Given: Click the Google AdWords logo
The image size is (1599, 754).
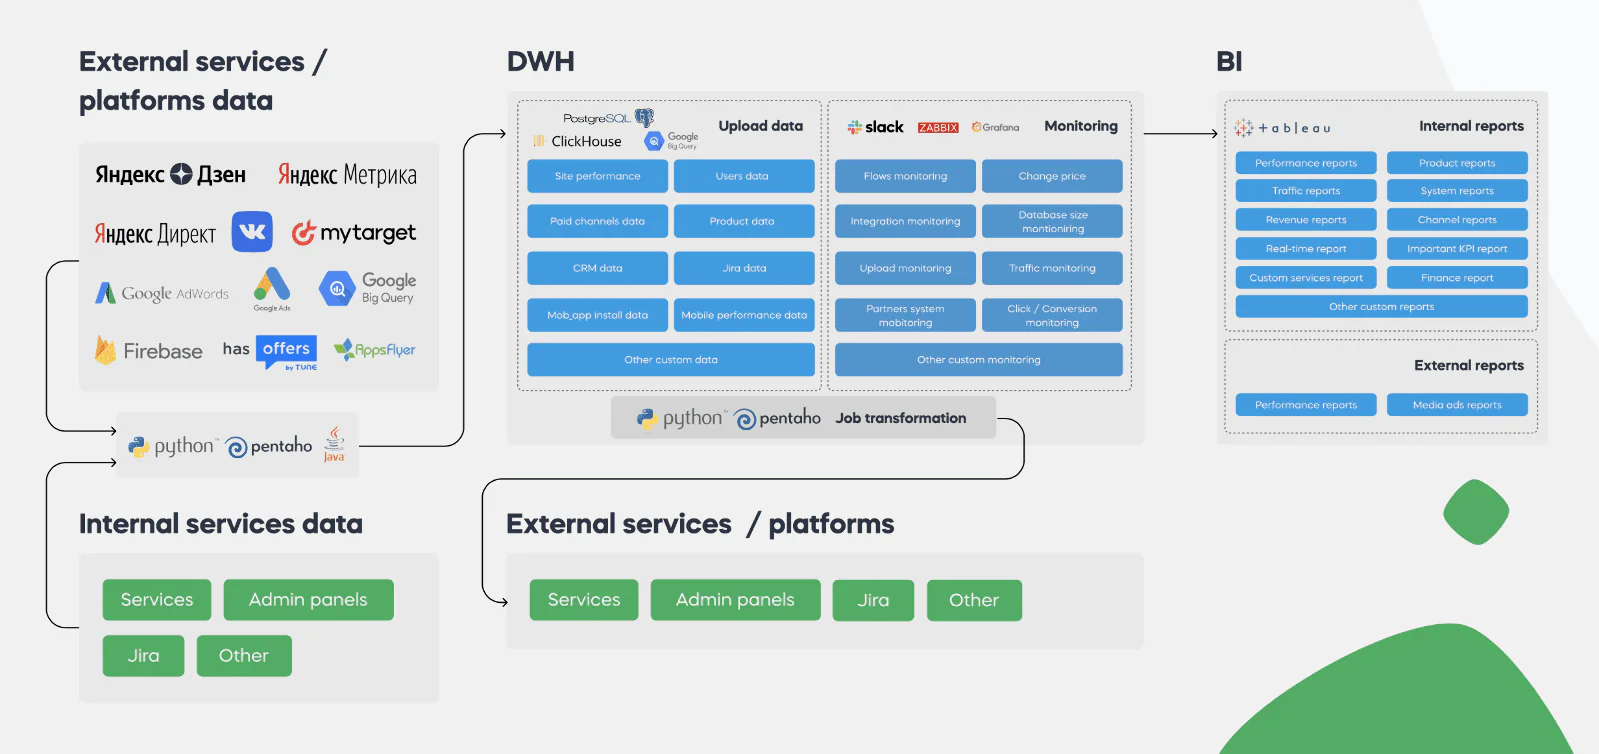Looking at the screenshot, I should [x=162, y=293].
